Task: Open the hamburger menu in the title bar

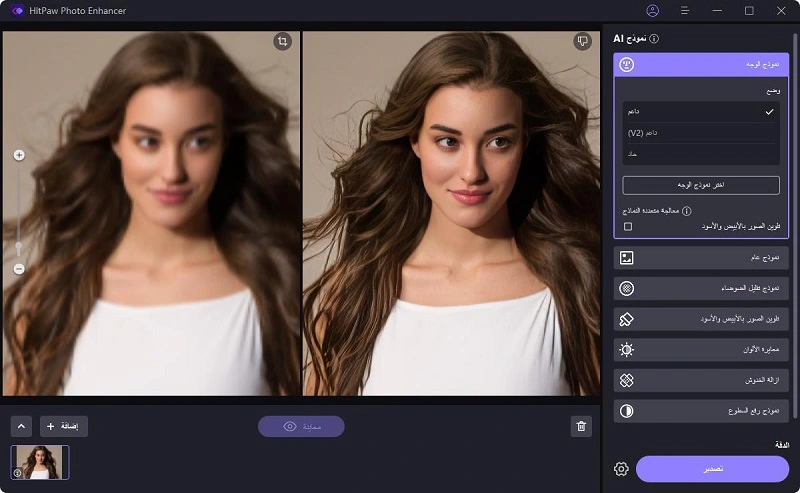Action: 685,11
